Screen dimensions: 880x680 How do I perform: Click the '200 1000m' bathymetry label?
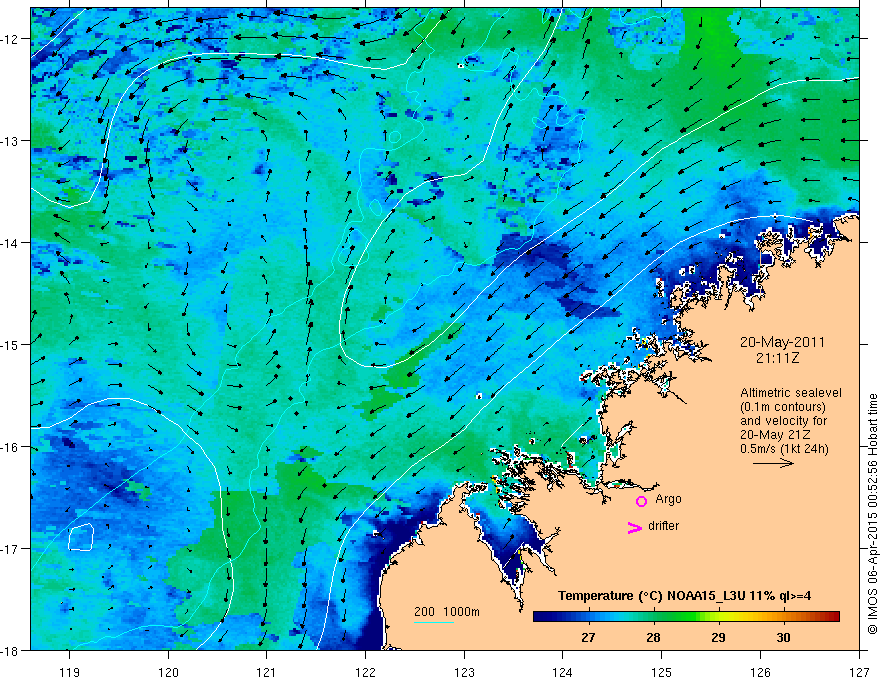click(447, 611)
